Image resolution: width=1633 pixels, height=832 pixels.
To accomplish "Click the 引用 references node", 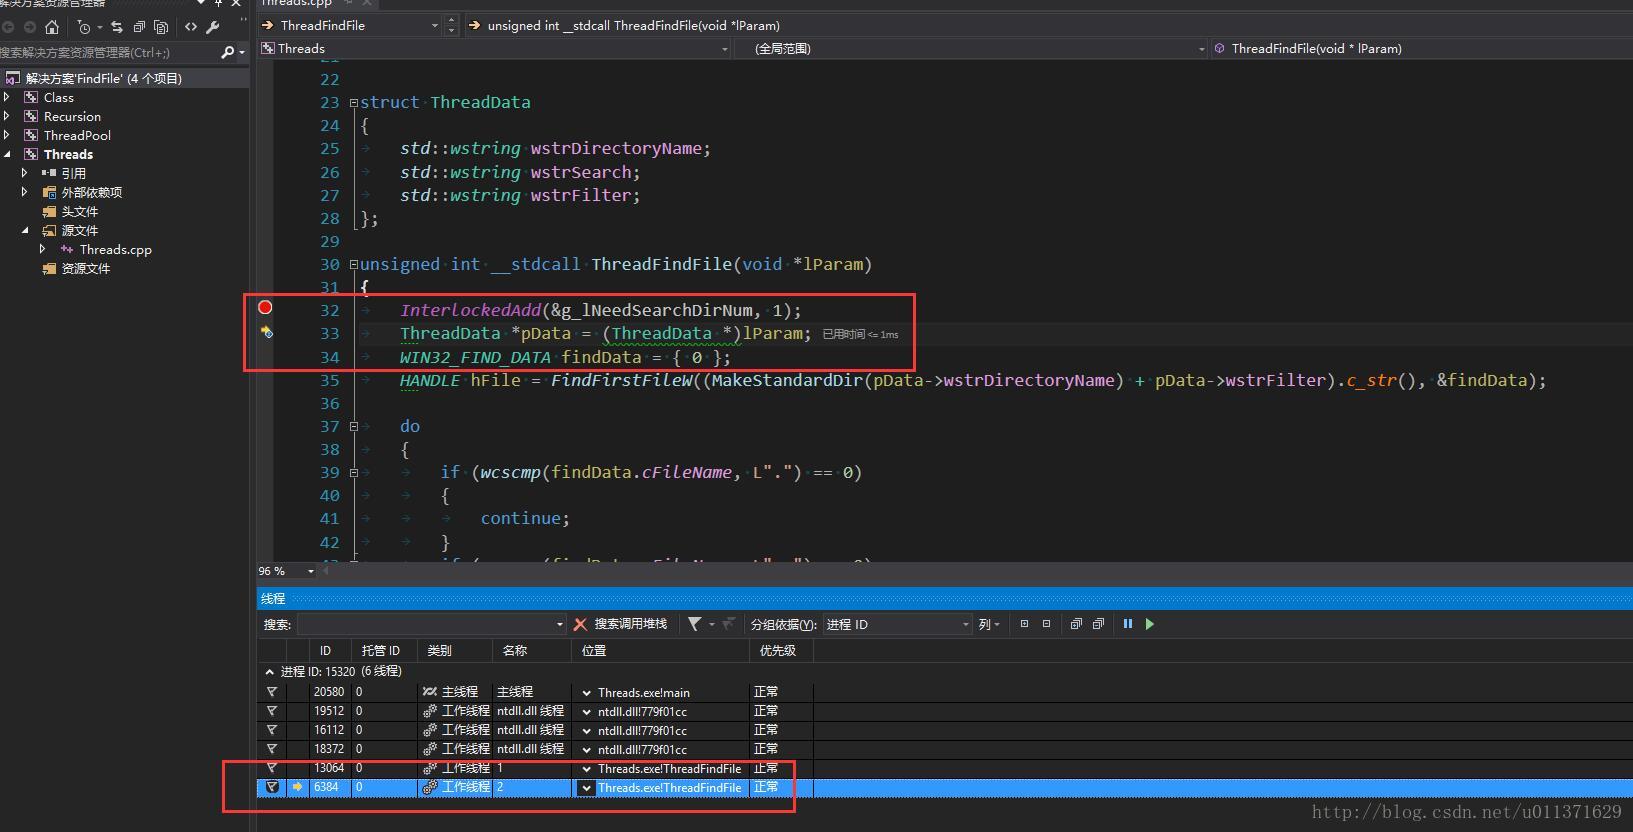I will click(x=74, y=173).
